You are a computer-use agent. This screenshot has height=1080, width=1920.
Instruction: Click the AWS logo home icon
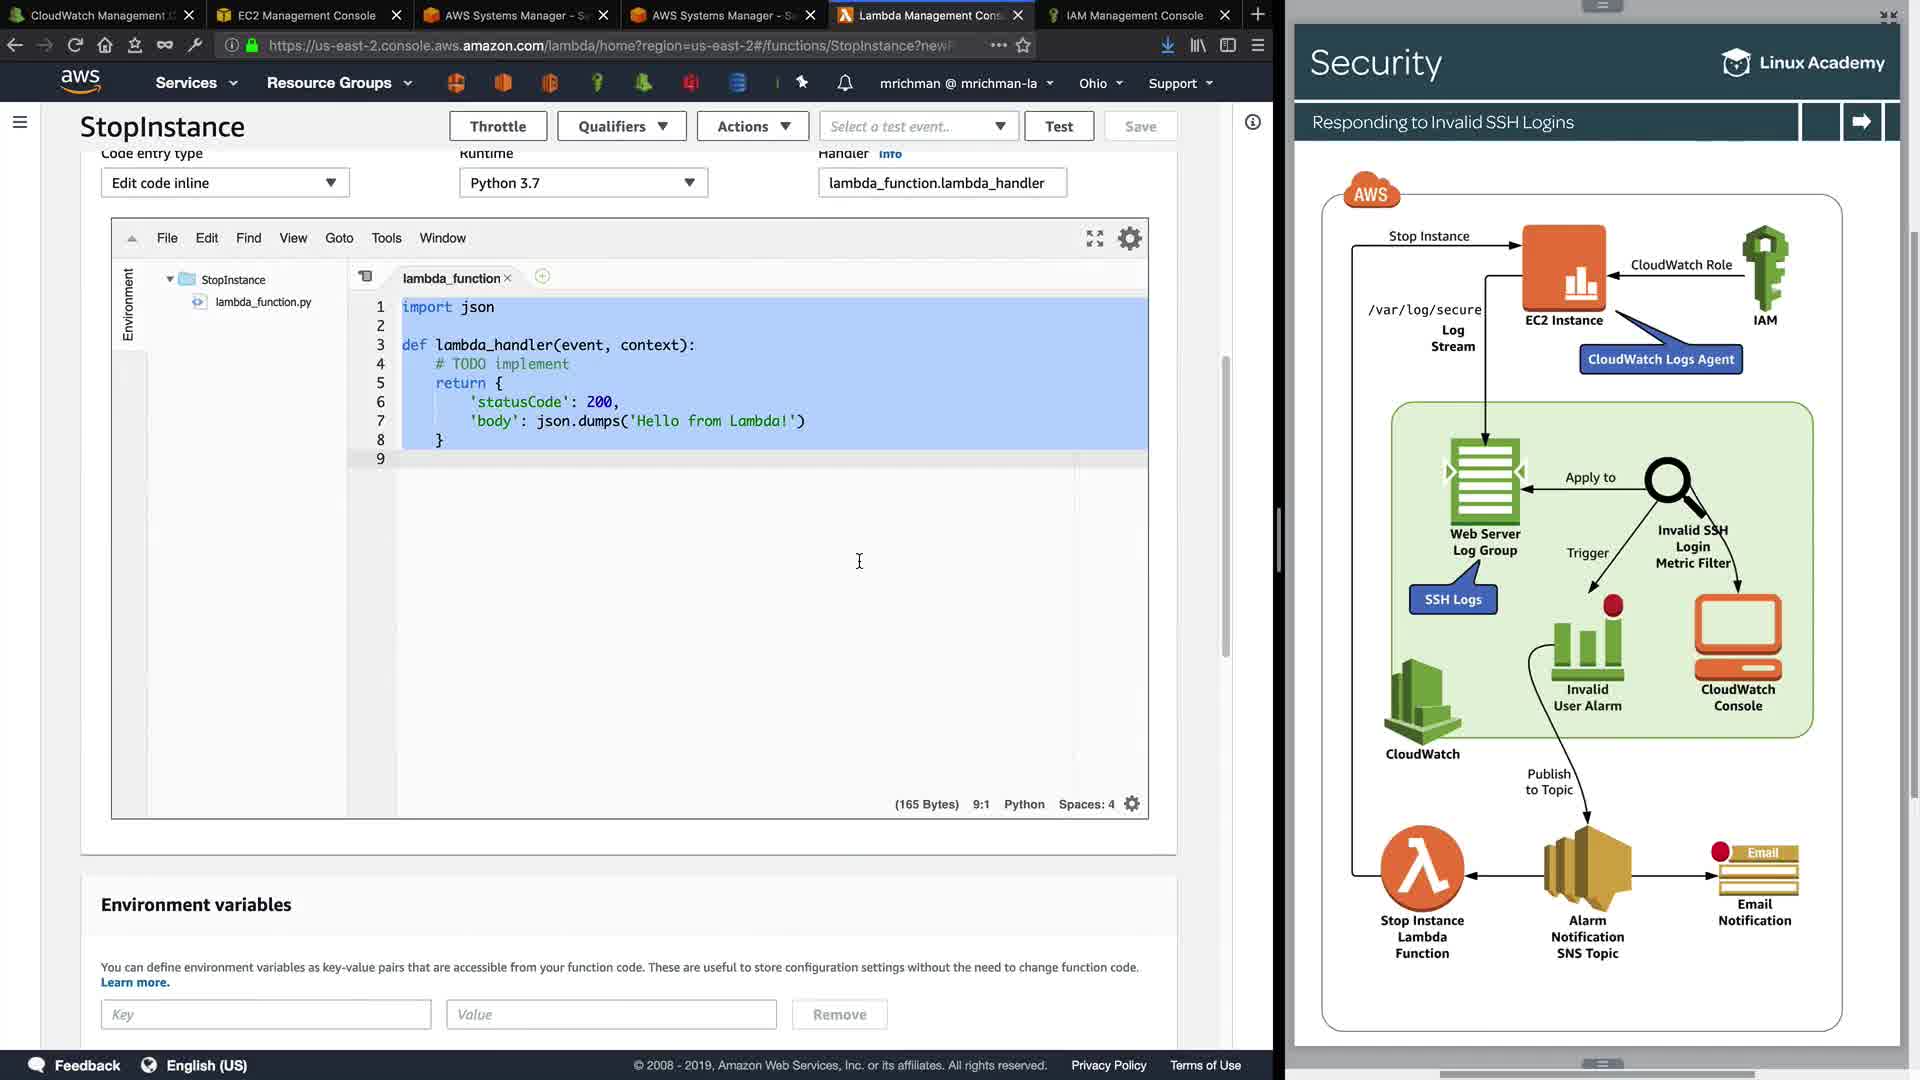(x=80, y=81)
